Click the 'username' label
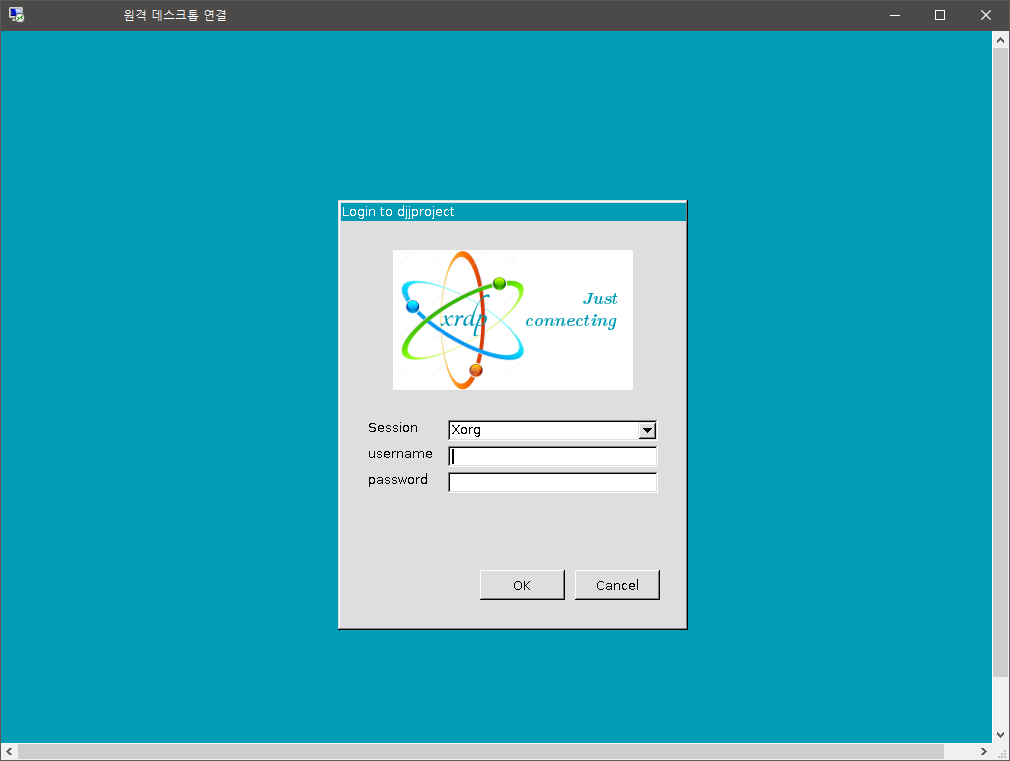This screenshot has height=761, width=1010. tap(400, 454)
